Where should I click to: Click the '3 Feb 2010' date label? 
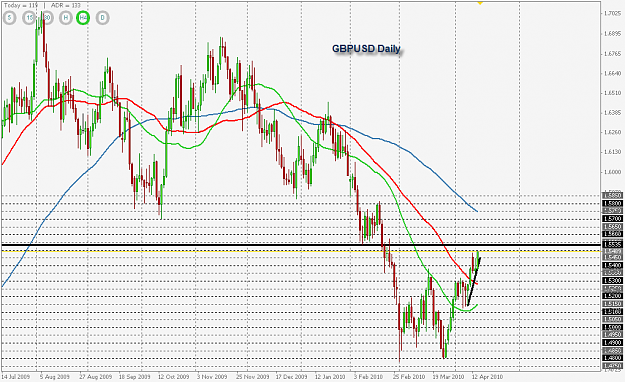(368, 377)
